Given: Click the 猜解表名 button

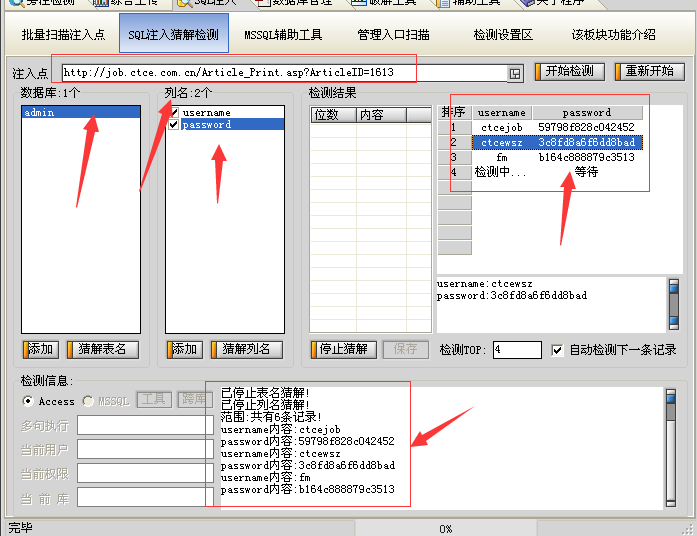Looking at the screenshot, I should point(102,349).
